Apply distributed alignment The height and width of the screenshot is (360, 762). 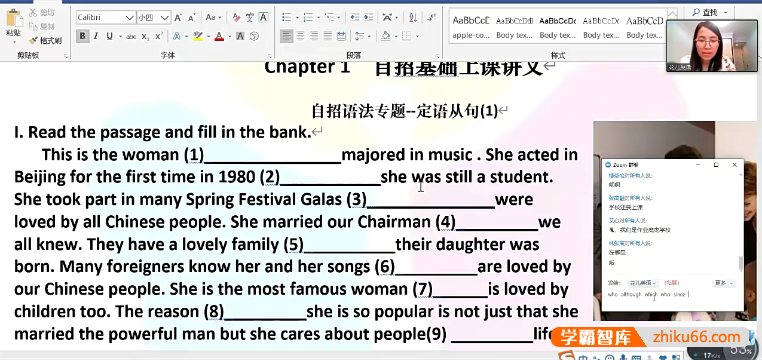(341, 36)
